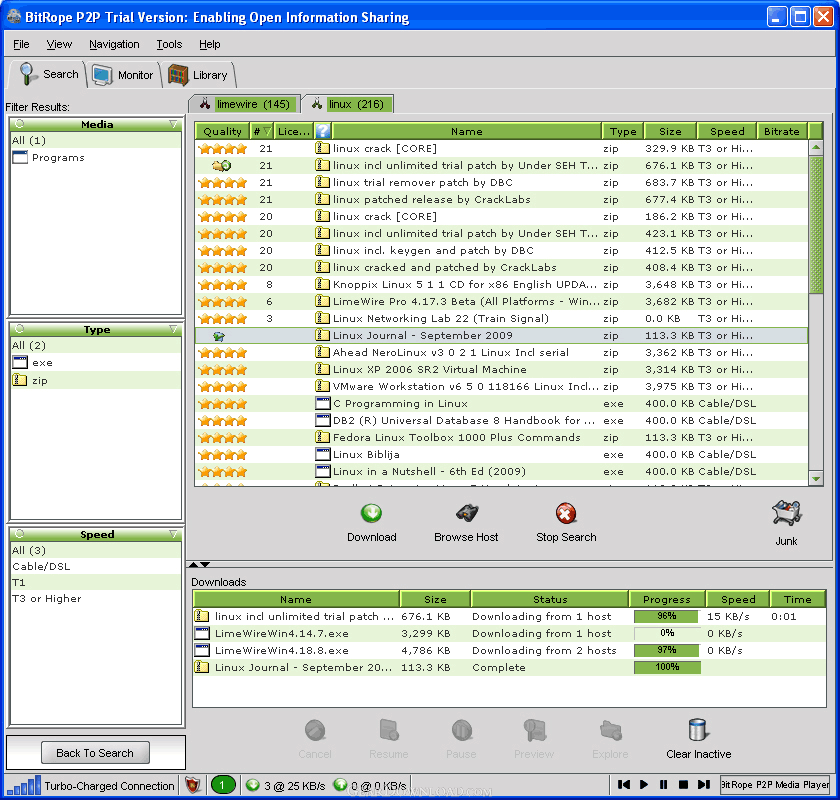Image resolution: width=840 pixels, height=800 pixels.
Task: Open the Tools menu
Action: coord(169,44)
